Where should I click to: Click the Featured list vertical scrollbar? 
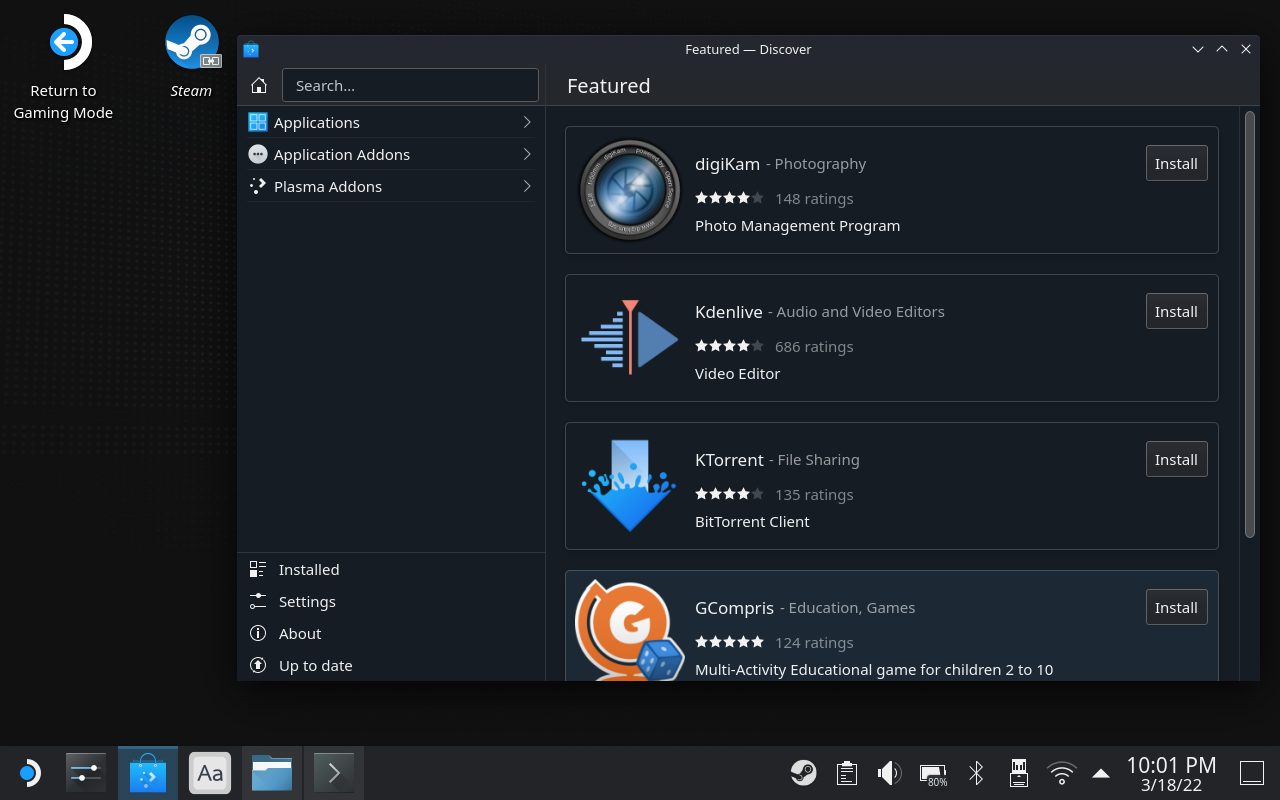pyautogui.click(x=1249, y=325)
